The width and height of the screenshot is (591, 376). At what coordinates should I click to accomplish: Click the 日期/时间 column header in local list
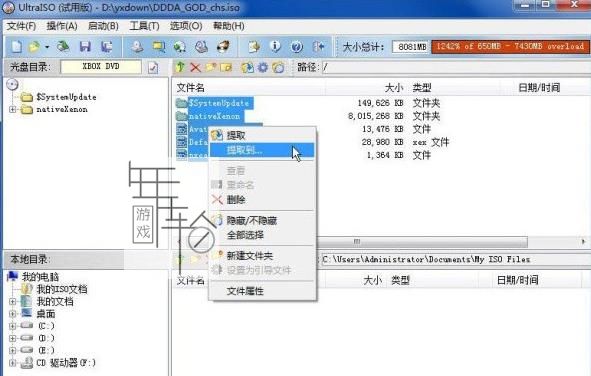pyautogui.click(x=518, y=280)
